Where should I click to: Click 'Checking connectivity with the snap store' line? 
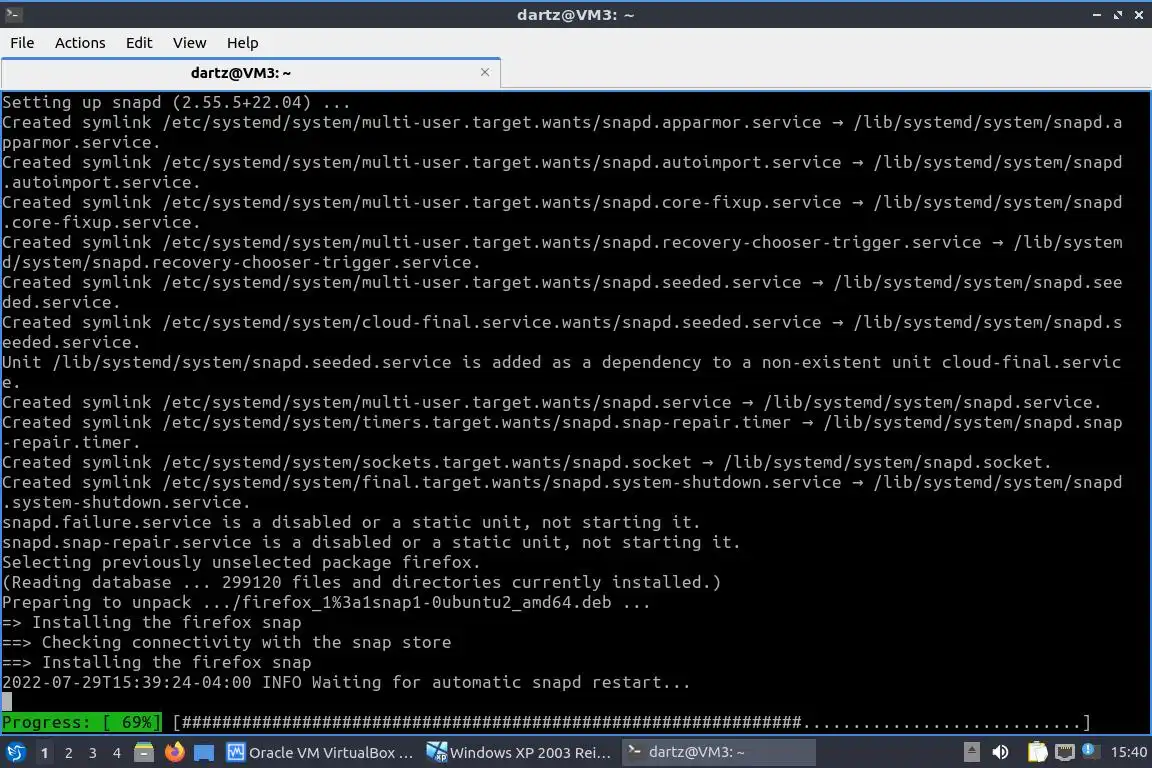[226, 642]
